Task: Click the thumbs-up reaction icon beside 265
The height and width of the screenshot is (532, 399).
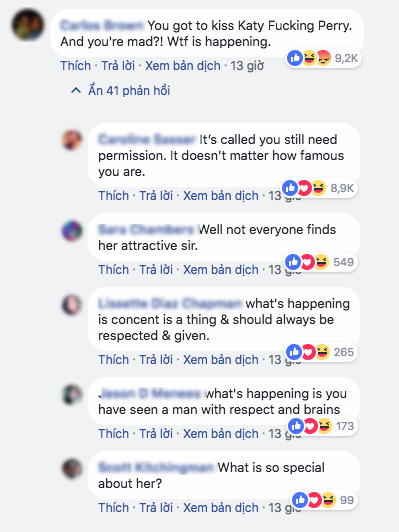Action: coord(294,352)
